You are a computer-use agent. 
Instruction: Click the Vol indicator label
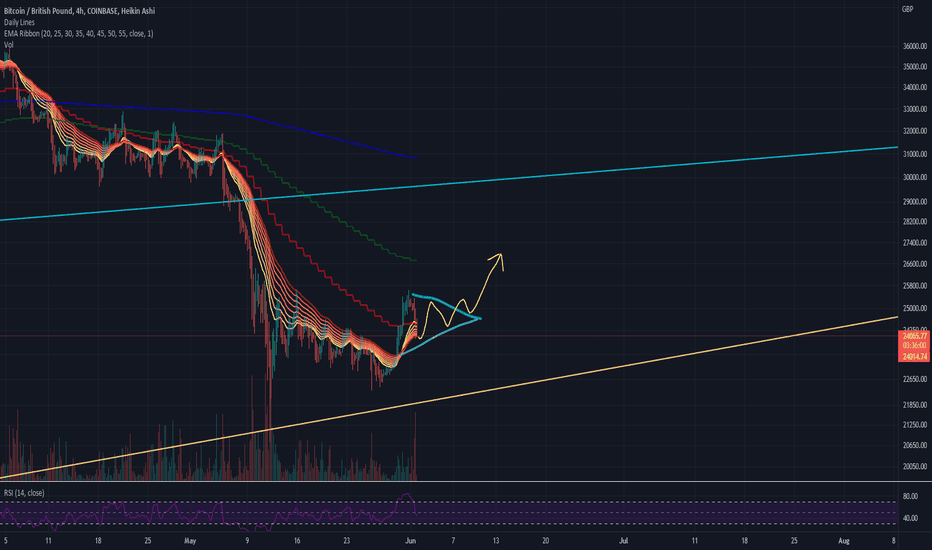pyautogui.click(x=8, y=45)
